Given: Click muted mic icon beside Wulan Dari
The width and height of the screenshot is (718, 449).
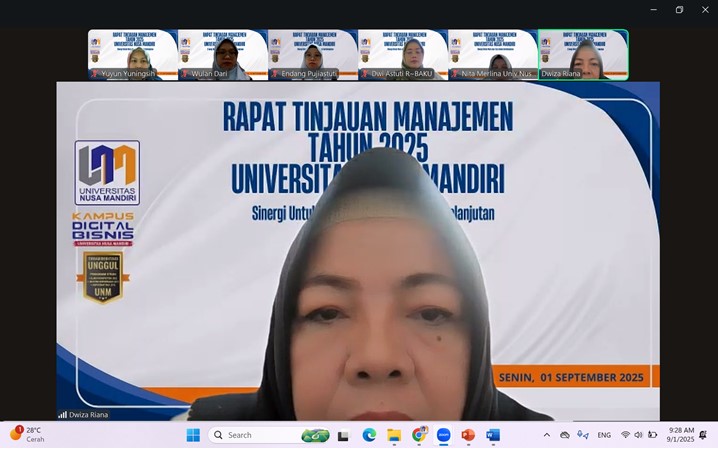Looking at the screenshot, I should (185, 73).
